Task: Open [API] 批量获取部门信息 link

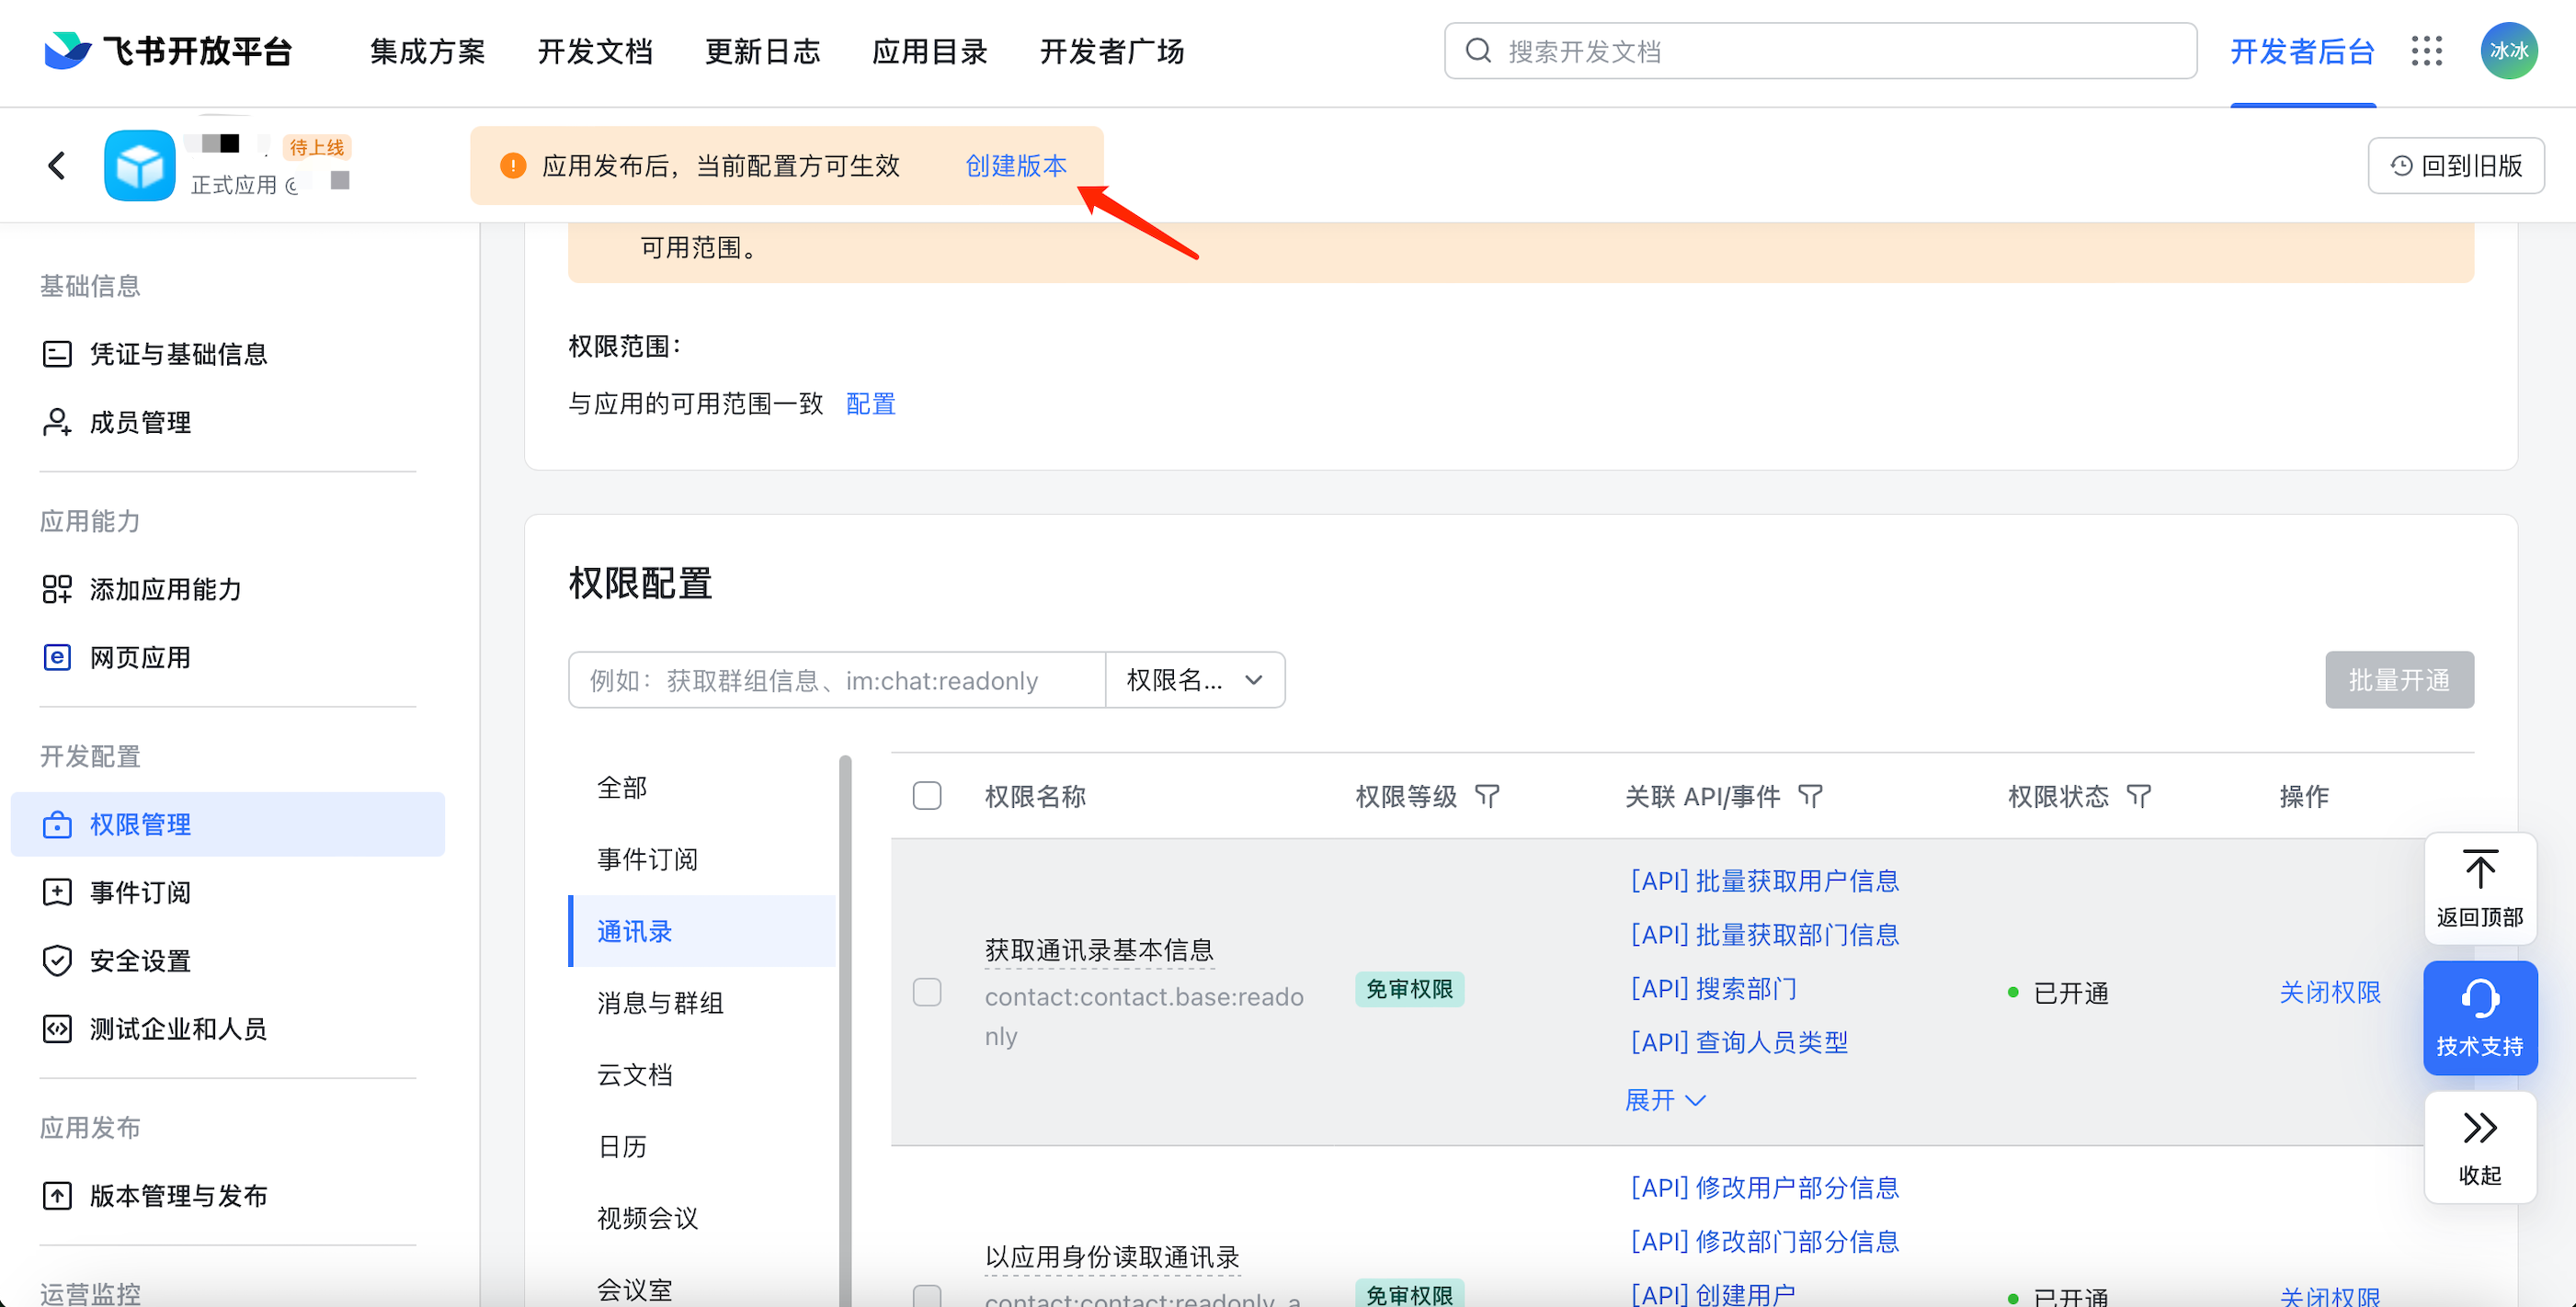Action: click(x=1765, y=935)
